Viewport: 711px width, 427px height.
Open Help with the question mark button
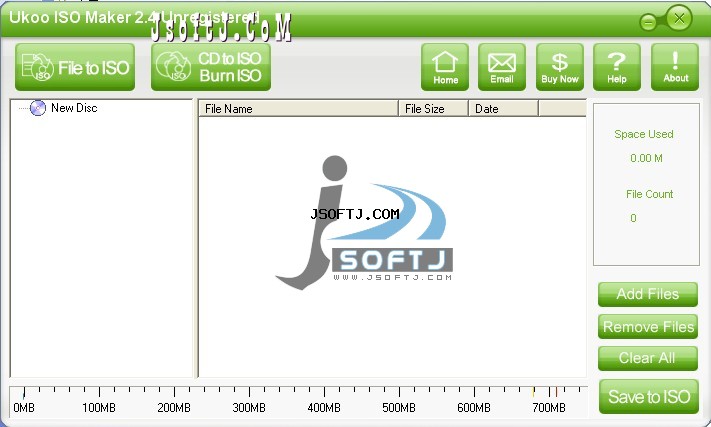(617, 67)
